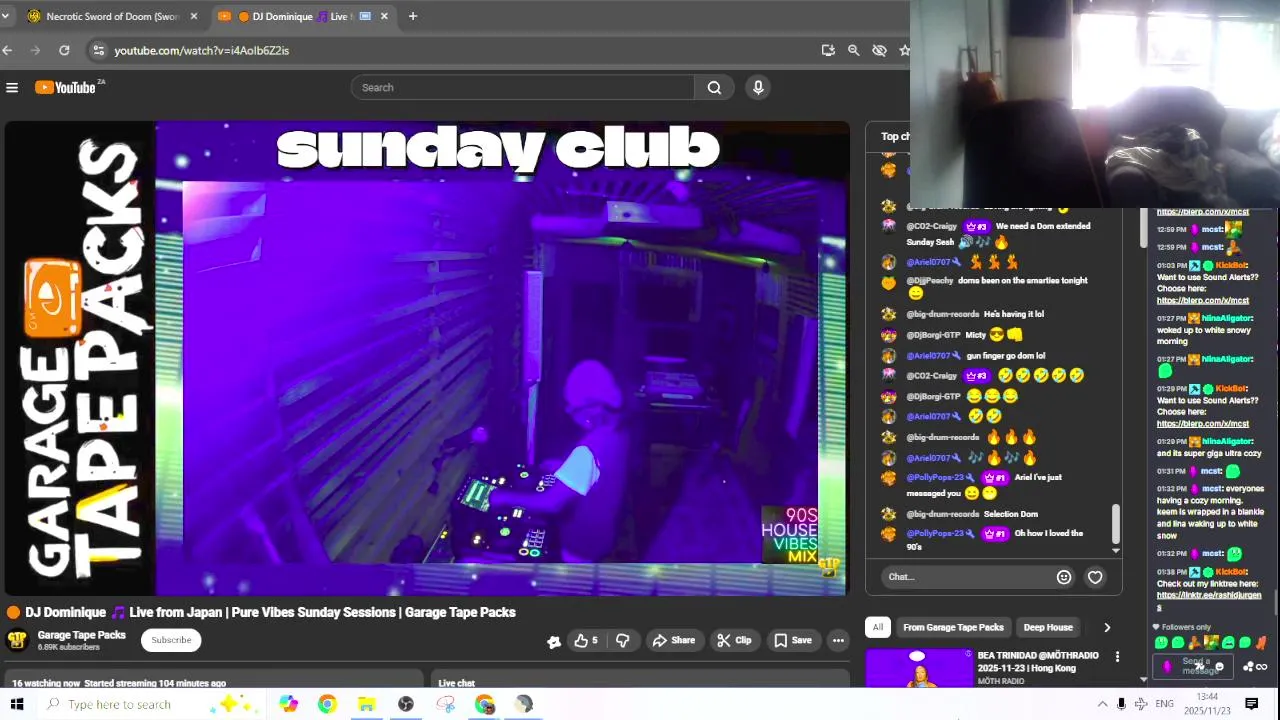Viewport: 1280px width, 720px height.
Task: Open the YouTube guide hamburger menu
Action: pos(12,88)
